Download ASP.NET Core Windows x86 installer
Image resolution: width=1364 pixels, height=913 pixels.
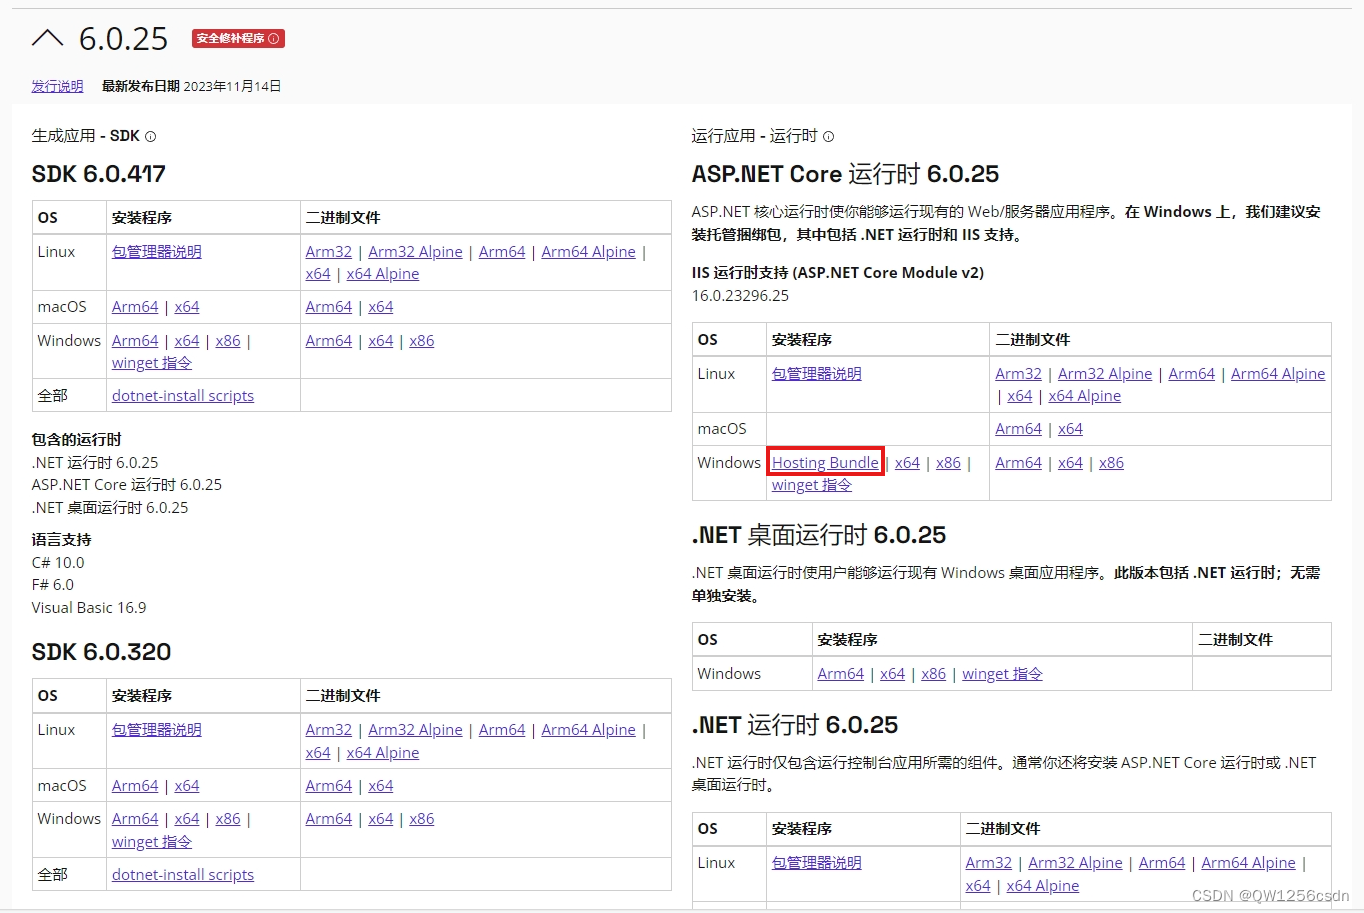pyautogui.click(x=948, y=463)
